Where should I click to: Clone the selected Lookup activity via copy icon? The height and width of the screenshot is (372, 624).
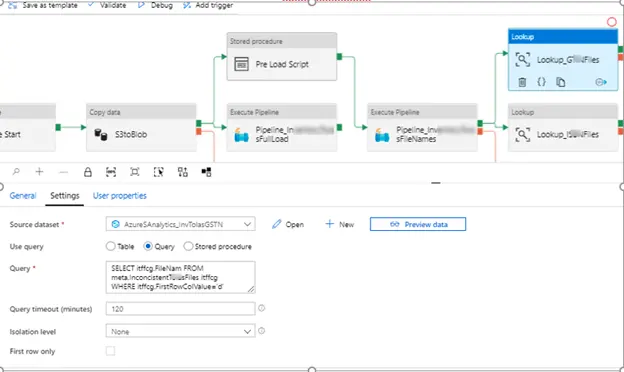(x=560, y=82)
